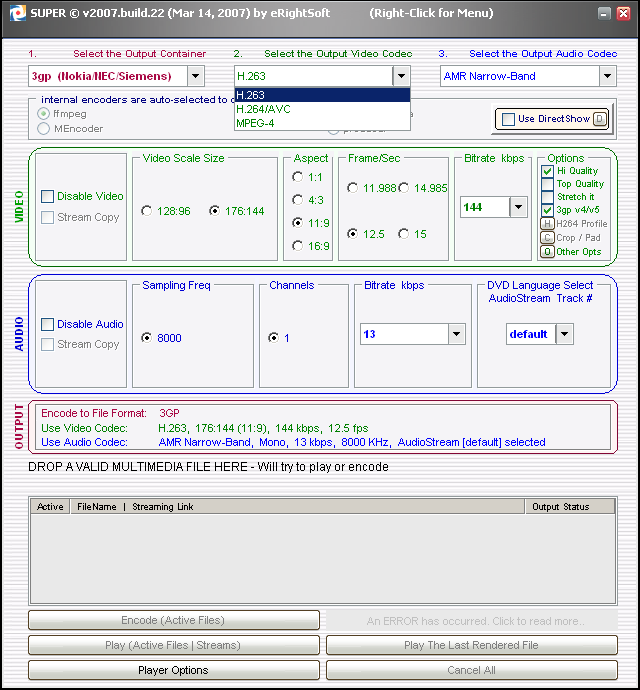
Task: Choose MPEG-4 from the codec list
Action: point(323,123)
